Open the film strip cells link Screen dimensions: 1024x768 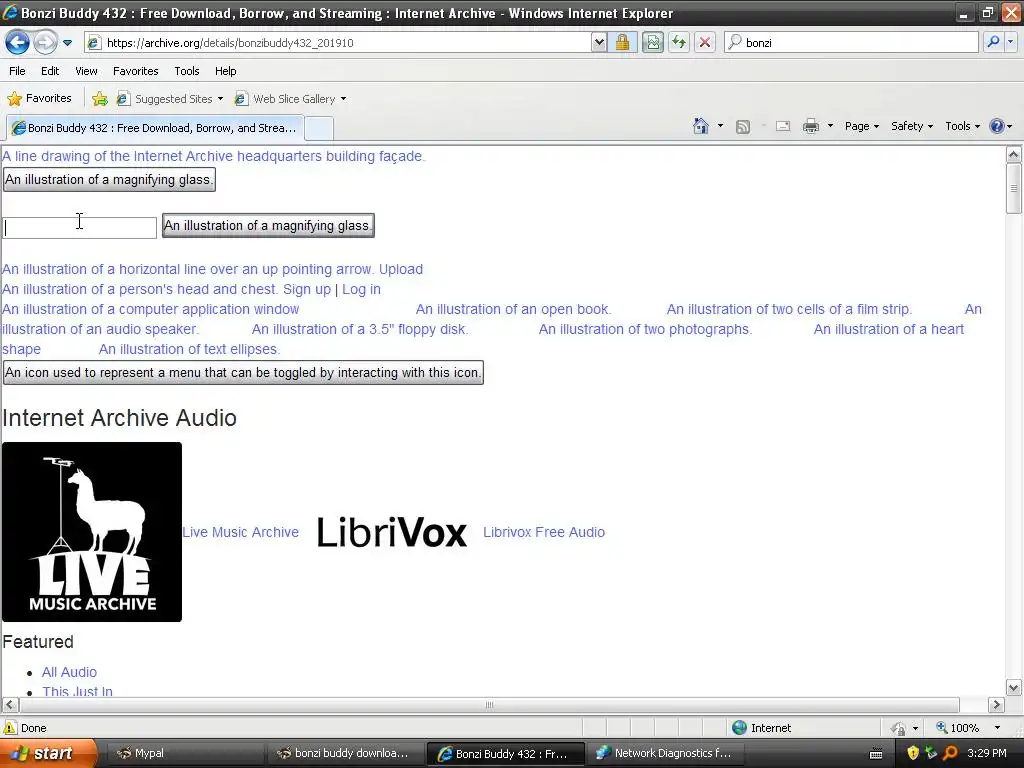(x=789, y=310)
